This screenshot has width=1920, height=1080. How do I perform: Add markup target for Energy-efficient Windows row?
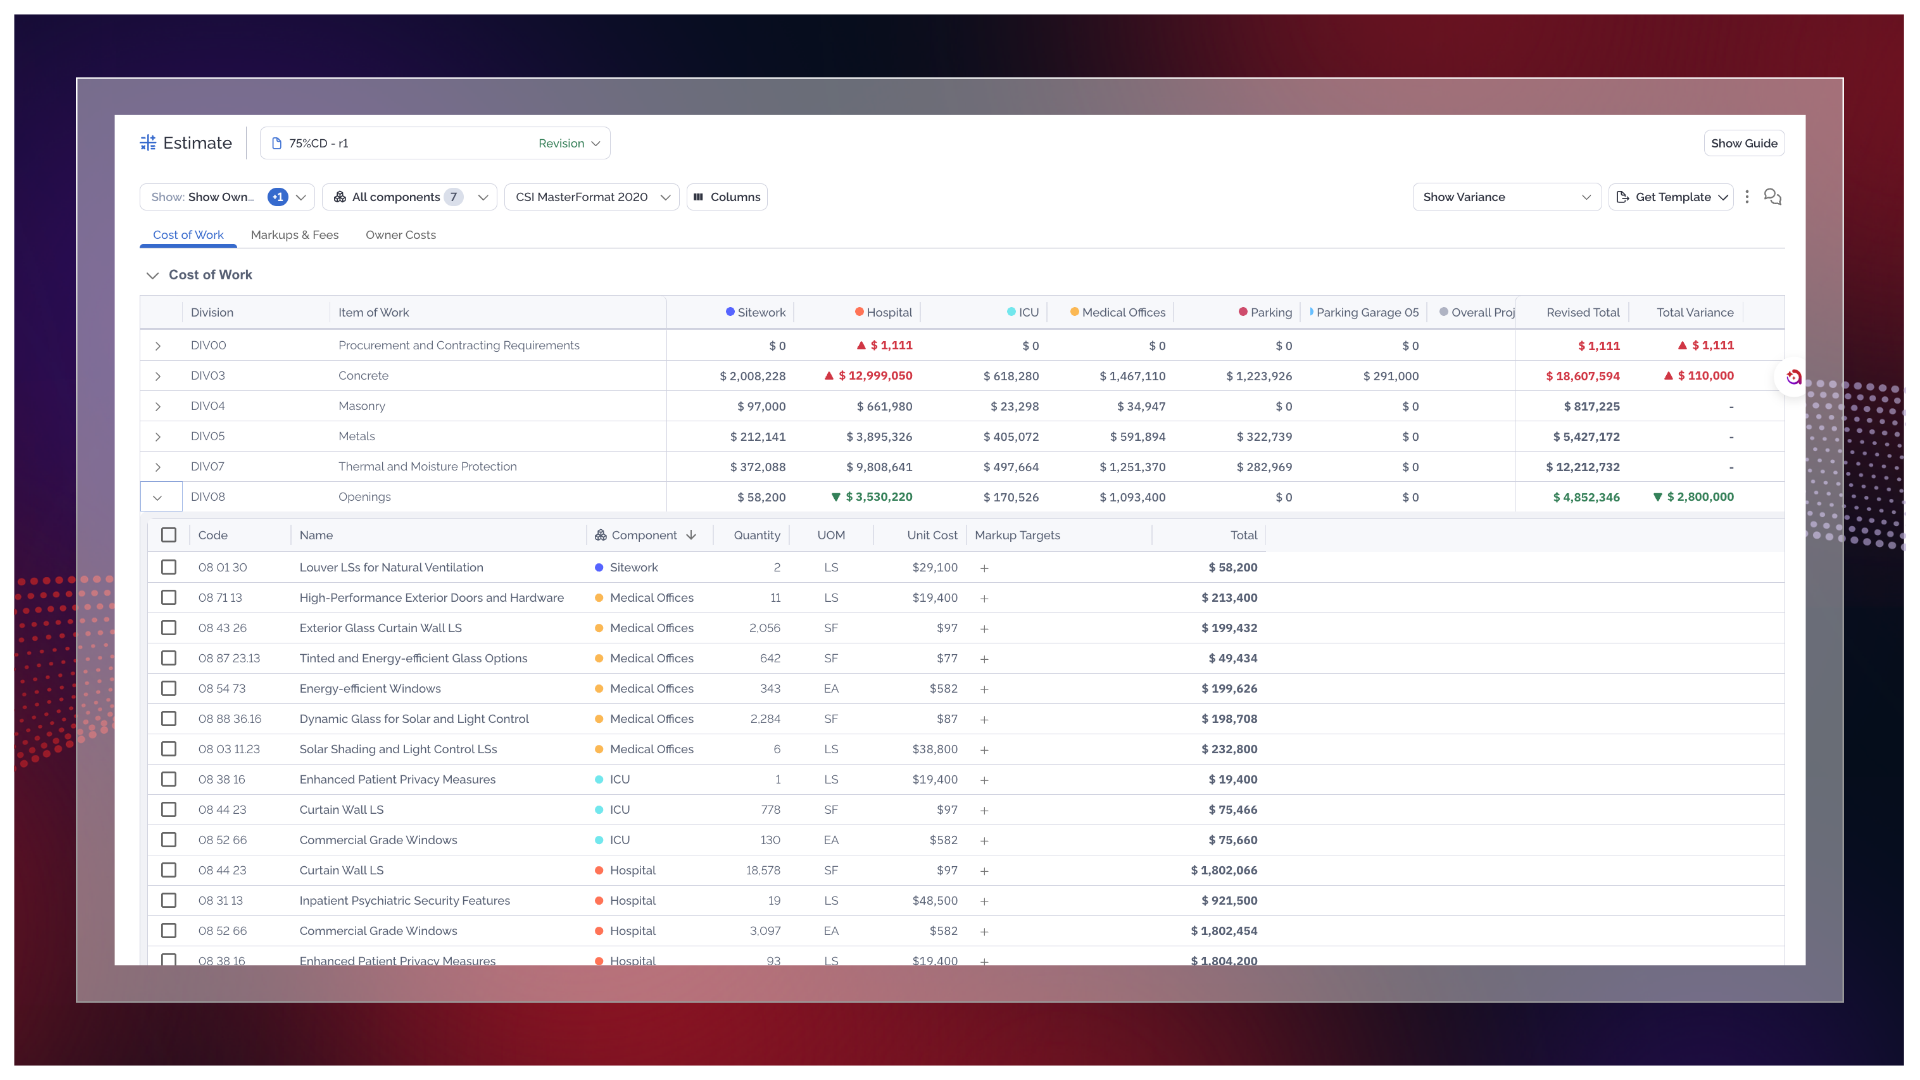984,689
